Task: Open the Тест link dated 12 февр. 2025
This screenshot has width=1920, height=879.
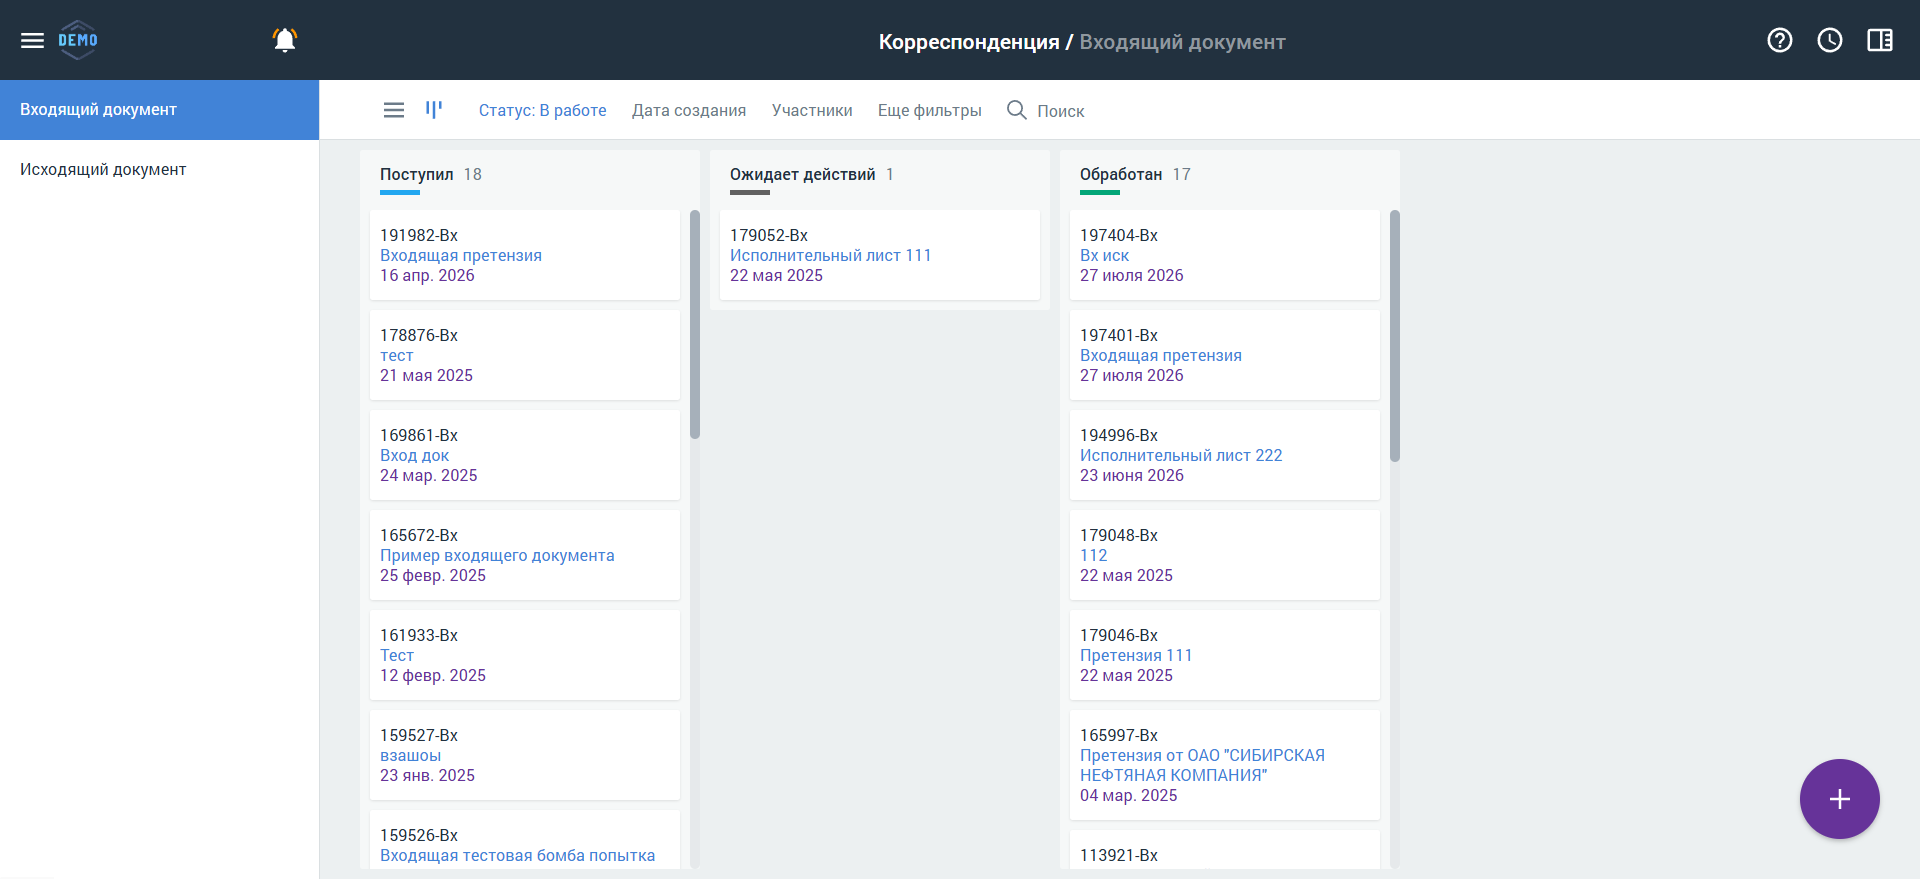Action: point(397,655)
